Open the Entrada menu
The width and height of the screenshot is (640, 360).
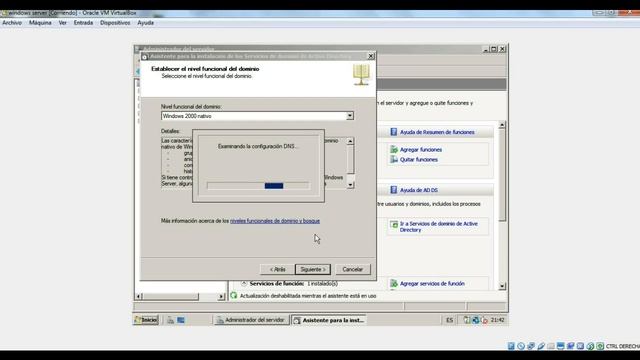click(x=83, y=23)
